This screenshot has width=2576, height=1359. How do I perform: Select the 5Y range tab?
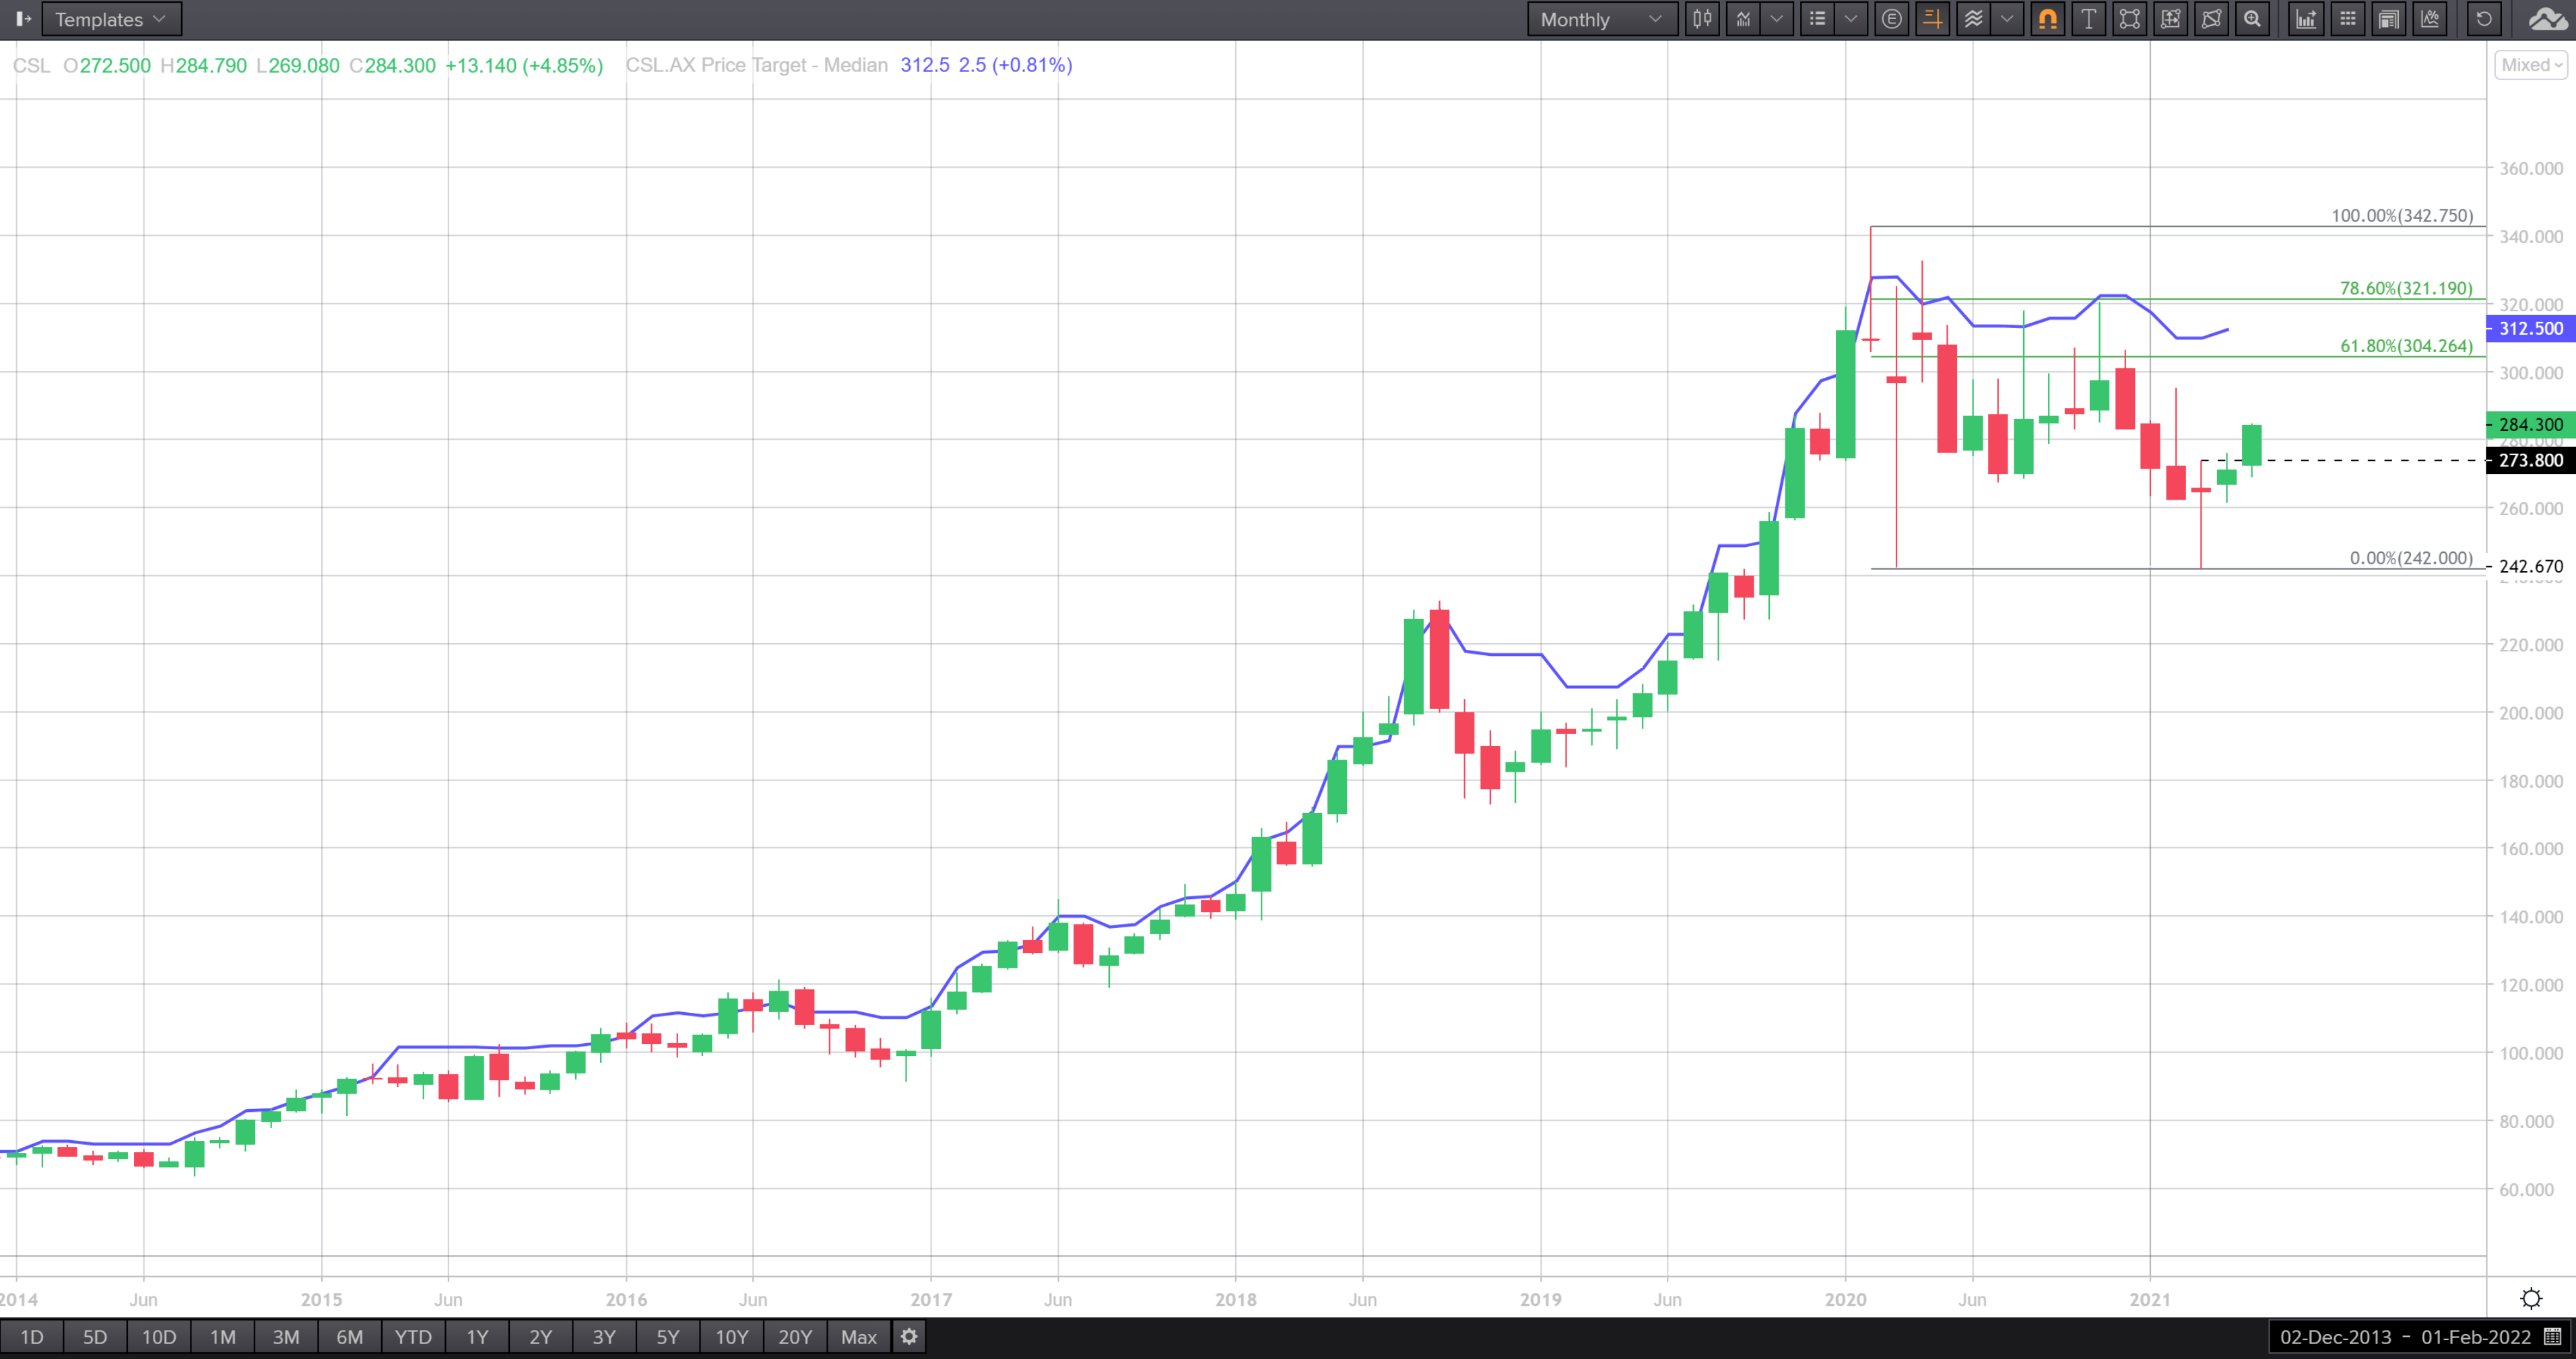point(667,1337)
